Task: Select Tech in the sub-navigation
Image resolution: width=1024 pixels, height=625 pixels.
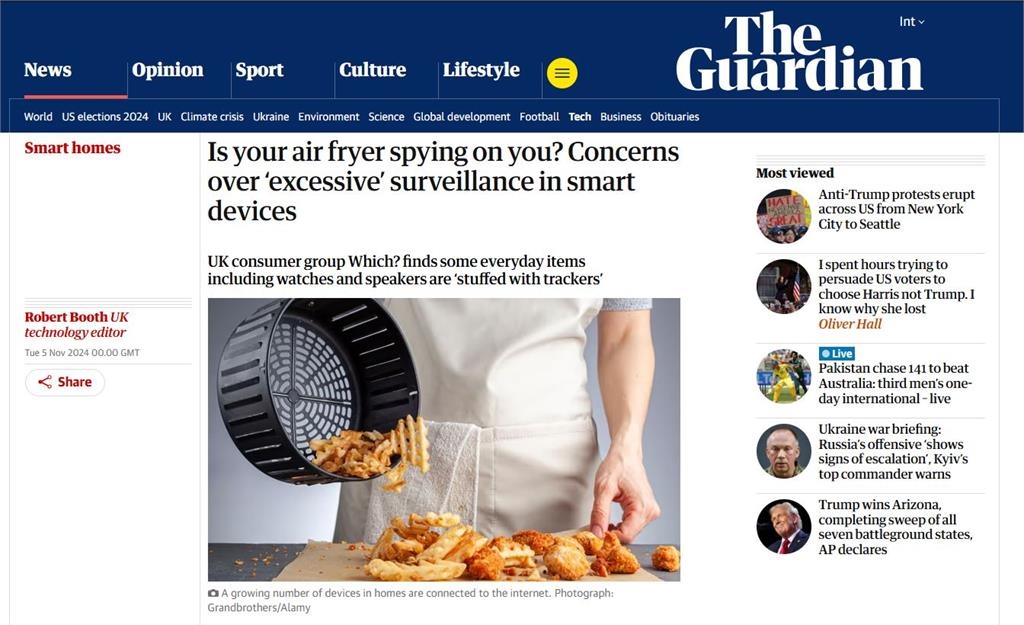Action: click(x=579, y=116)
